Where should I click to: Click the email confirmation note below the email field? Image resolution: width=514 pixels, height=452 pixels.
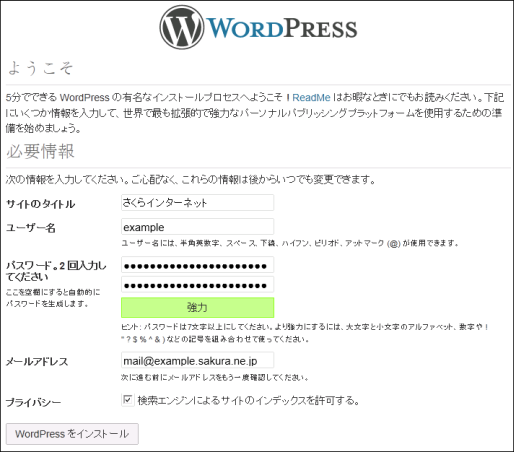click(215, 377)
